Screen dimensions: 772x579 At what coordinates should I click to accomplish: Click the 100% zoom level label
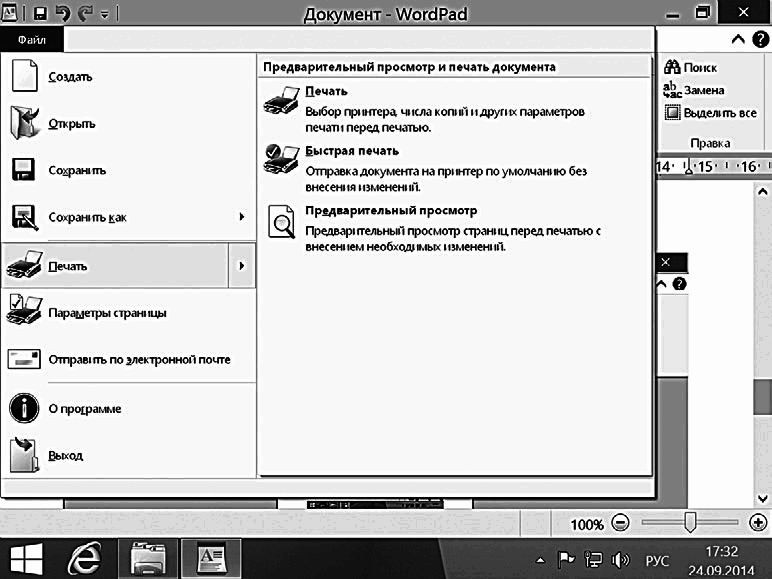click(587, 524)
